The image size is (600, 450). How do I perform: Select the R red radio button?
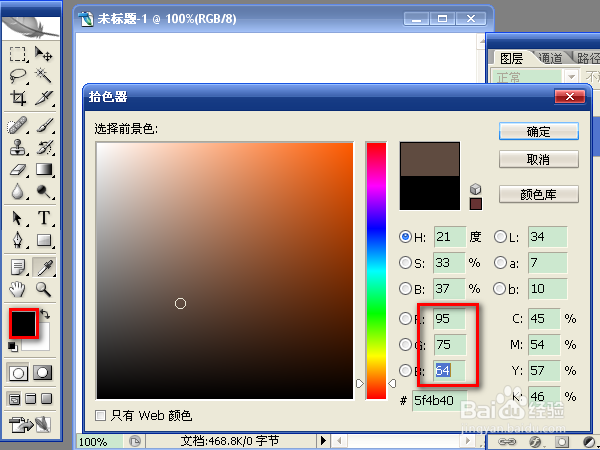pyautogui.click(x=405, y=318)
